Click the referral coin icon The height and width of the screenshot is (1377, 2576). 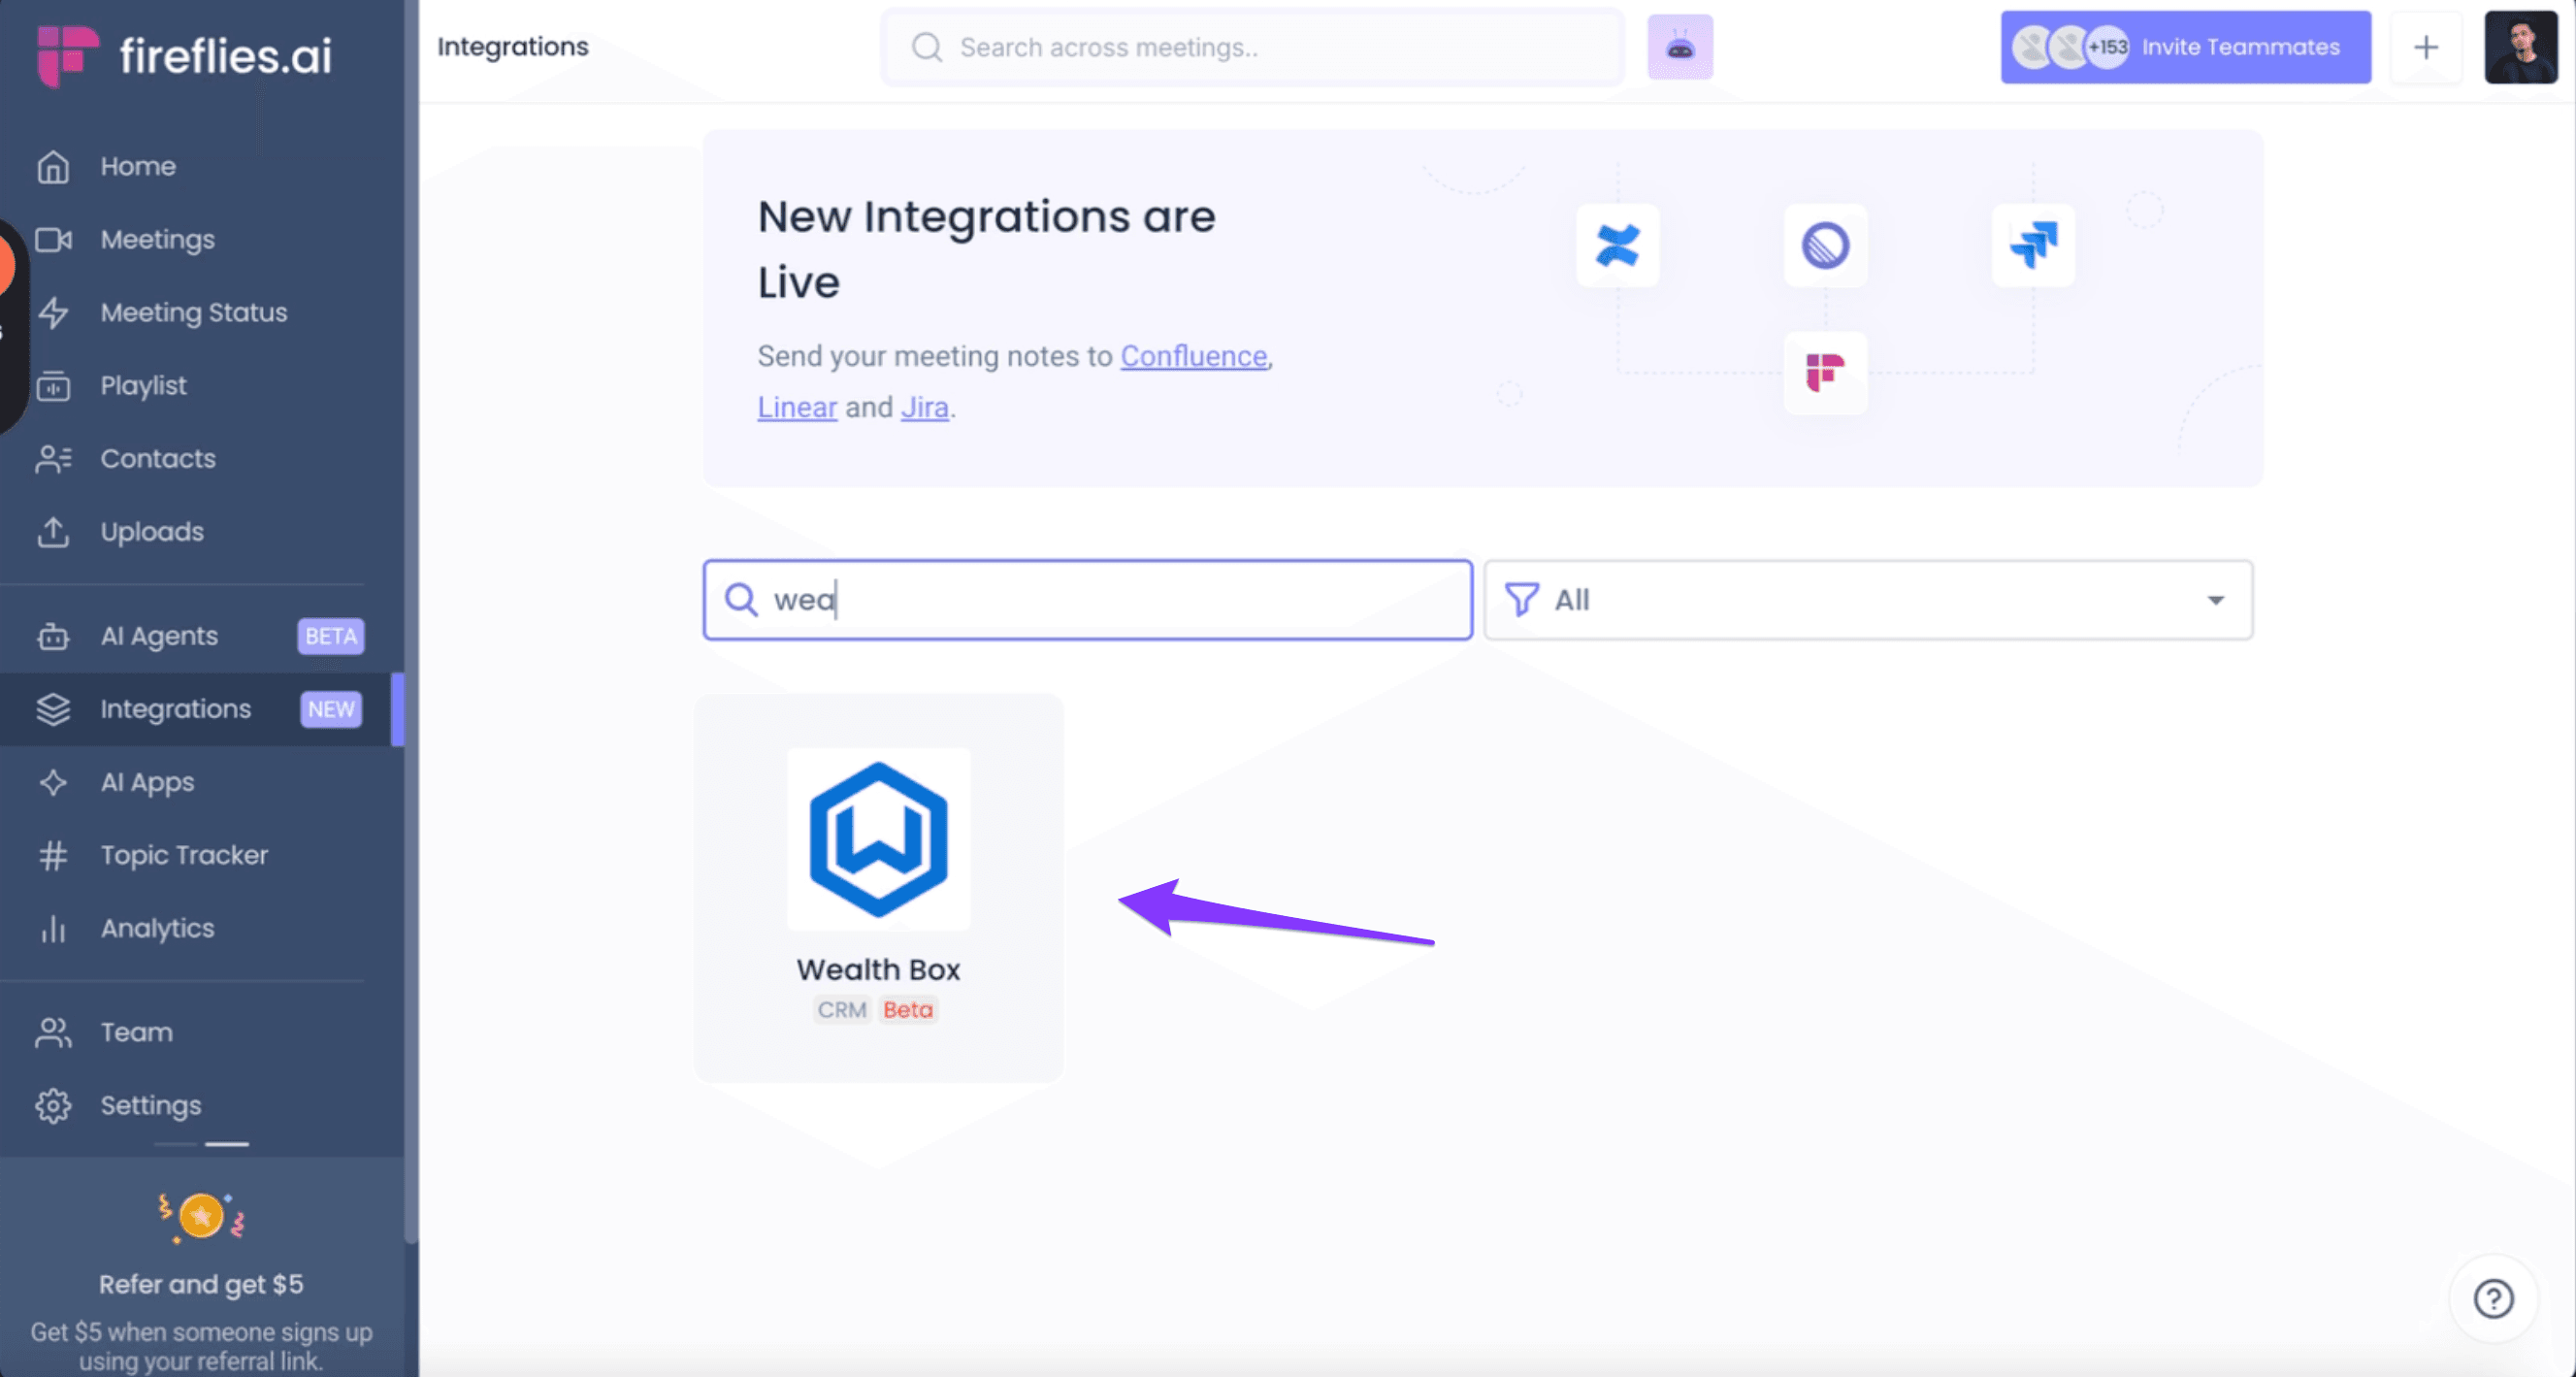(x=201, y=1217)
